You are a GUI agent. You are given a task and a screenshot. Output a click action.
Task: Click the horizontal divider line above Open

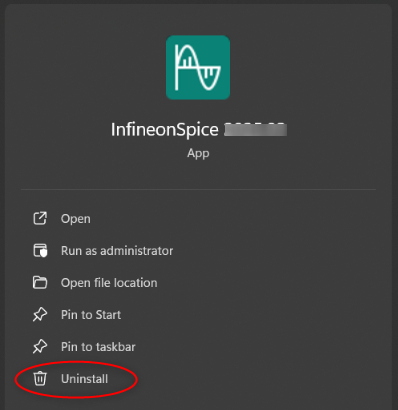pos(198,189)
